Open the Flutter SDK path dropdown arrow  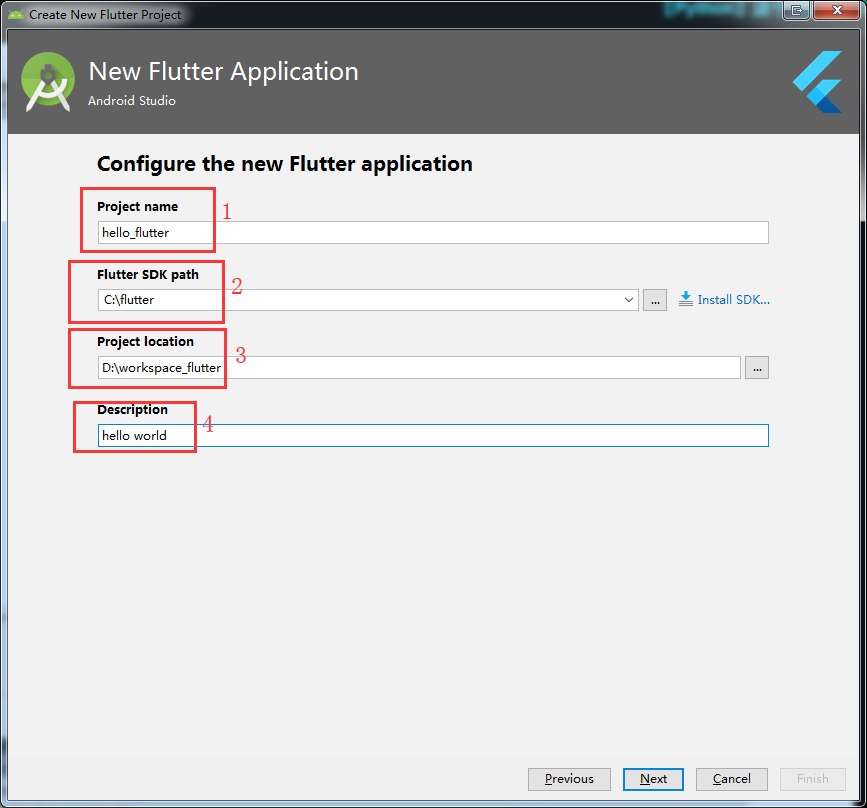pos(629,300)
